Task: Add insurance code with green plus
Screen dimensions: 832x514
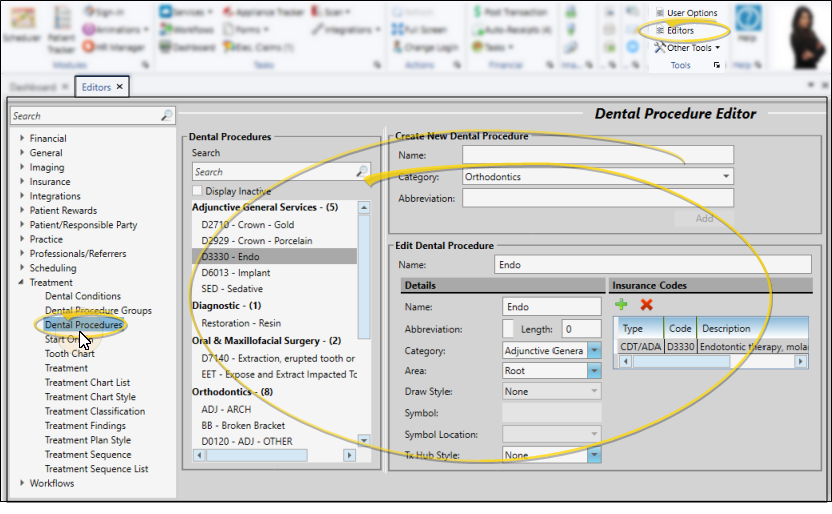Action: coord(621,305)
